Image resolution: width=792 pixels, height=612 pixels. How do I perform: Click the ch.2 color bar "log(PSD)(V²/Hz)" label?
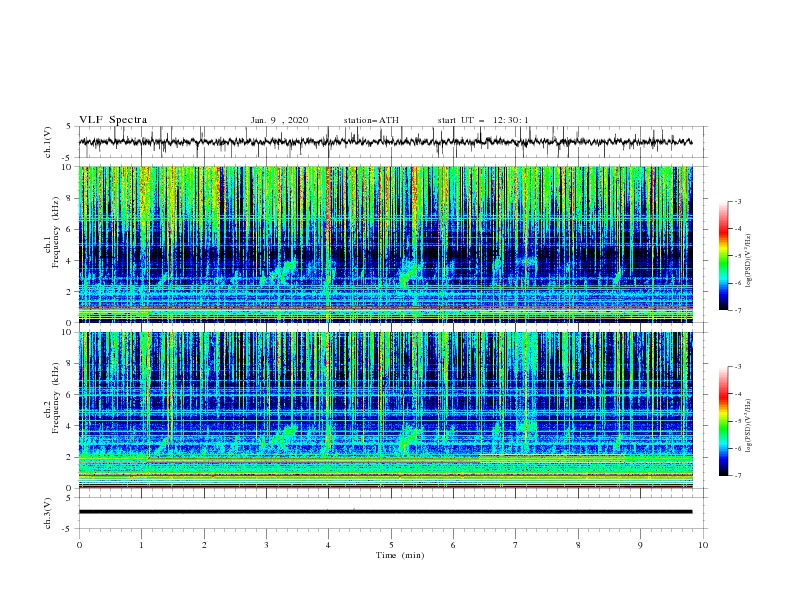coord(749,426)
